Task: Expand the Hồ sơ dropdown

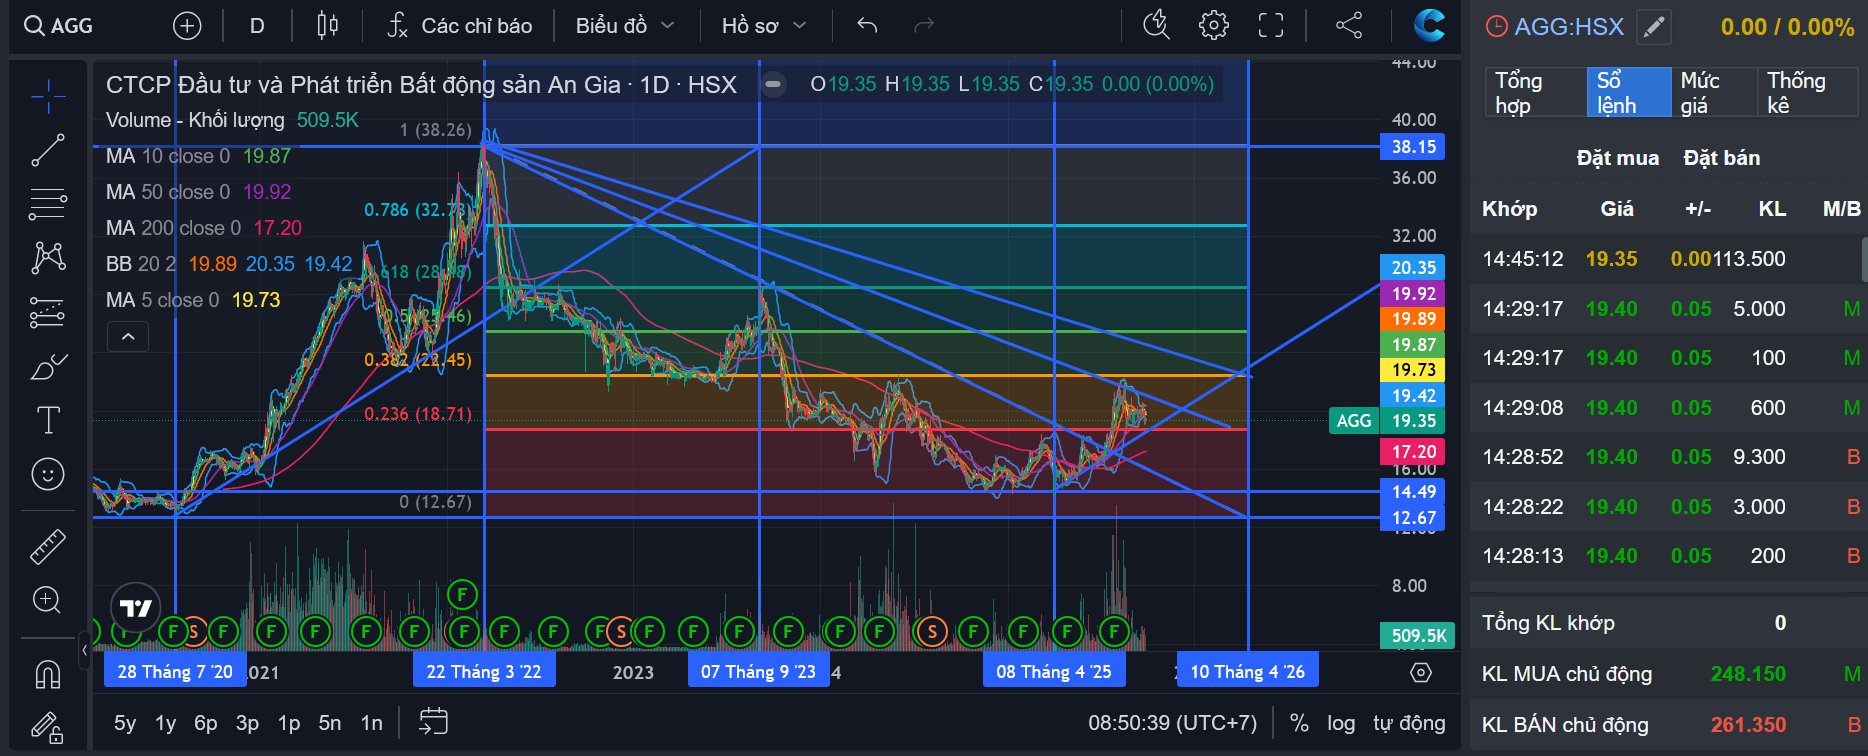Action: click(x=764, y=26)
